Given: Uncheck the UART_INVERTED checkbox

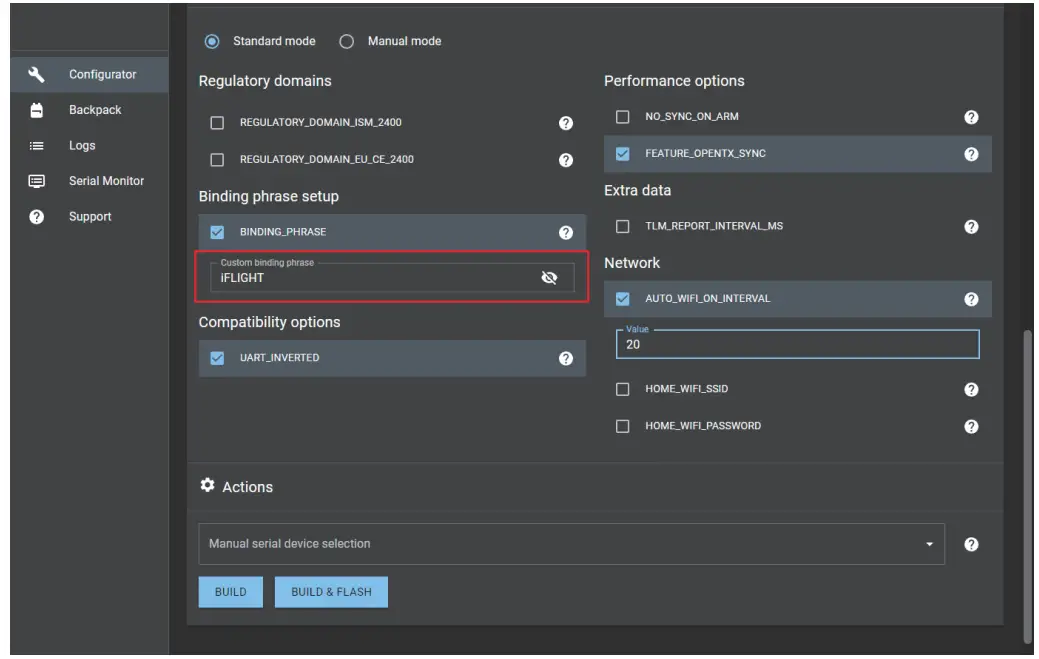Looking at the screenshot, I should click(217, 358).
